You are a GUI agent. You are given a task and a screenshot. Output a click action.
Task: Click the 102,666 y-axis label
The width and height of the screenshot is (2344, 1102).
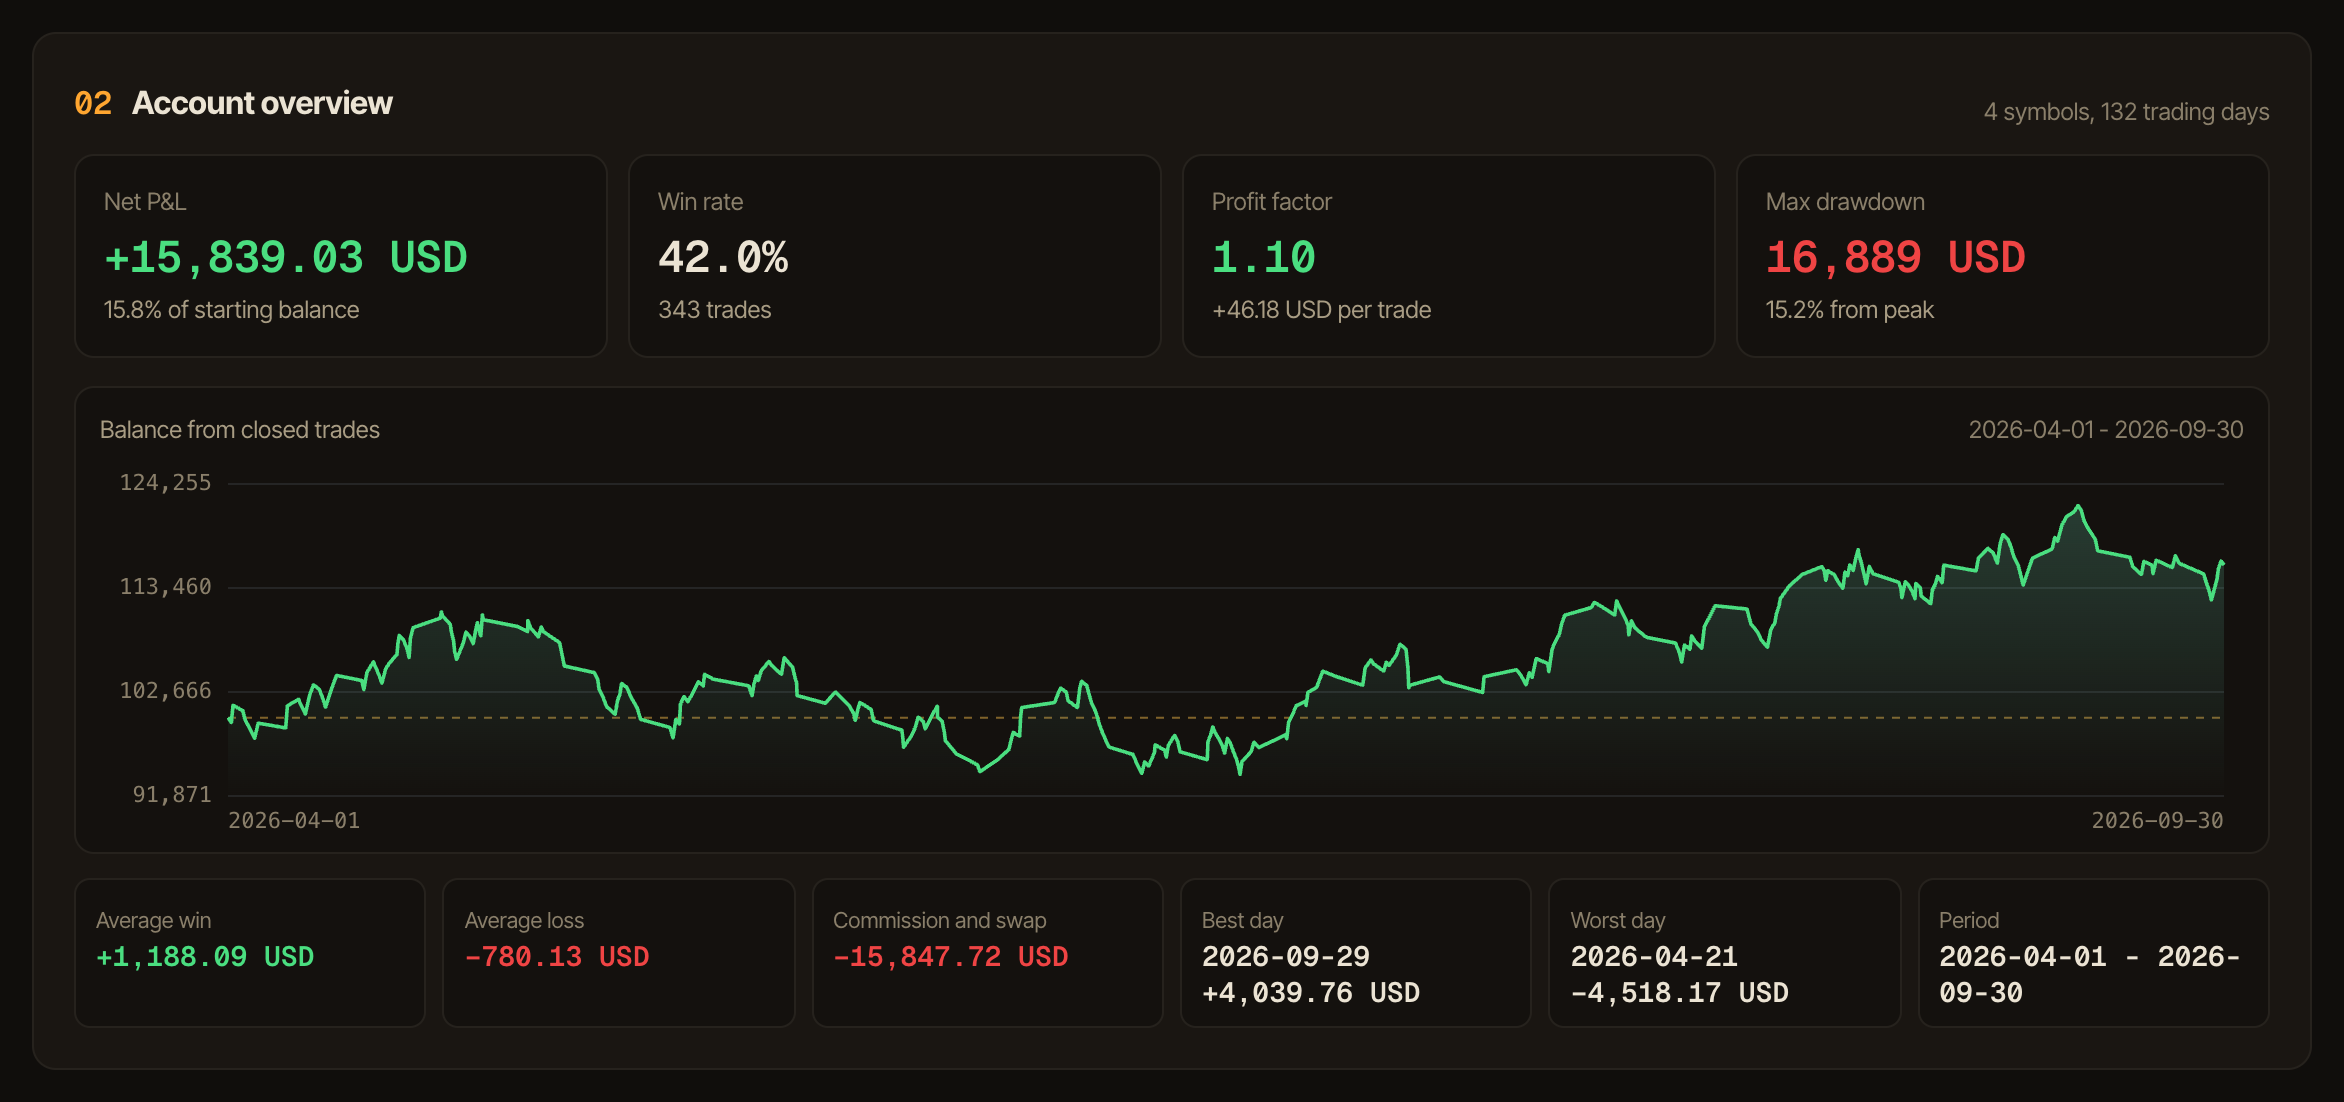click(x=165, y=691)
